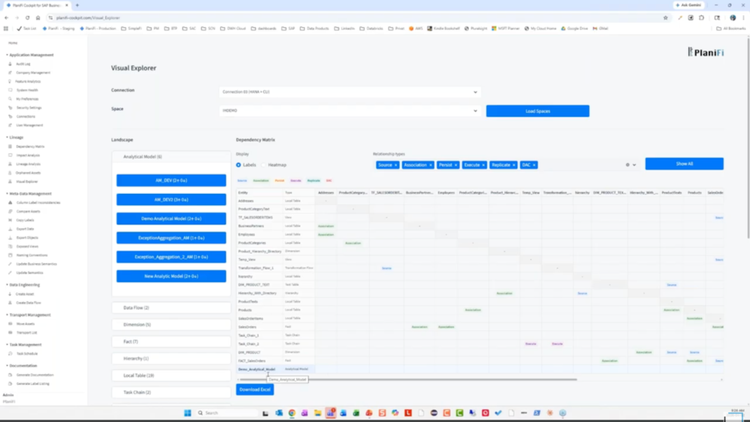Click the Windows taskbar search box
The width and height of the screenshot is (750, 422).
227,413
